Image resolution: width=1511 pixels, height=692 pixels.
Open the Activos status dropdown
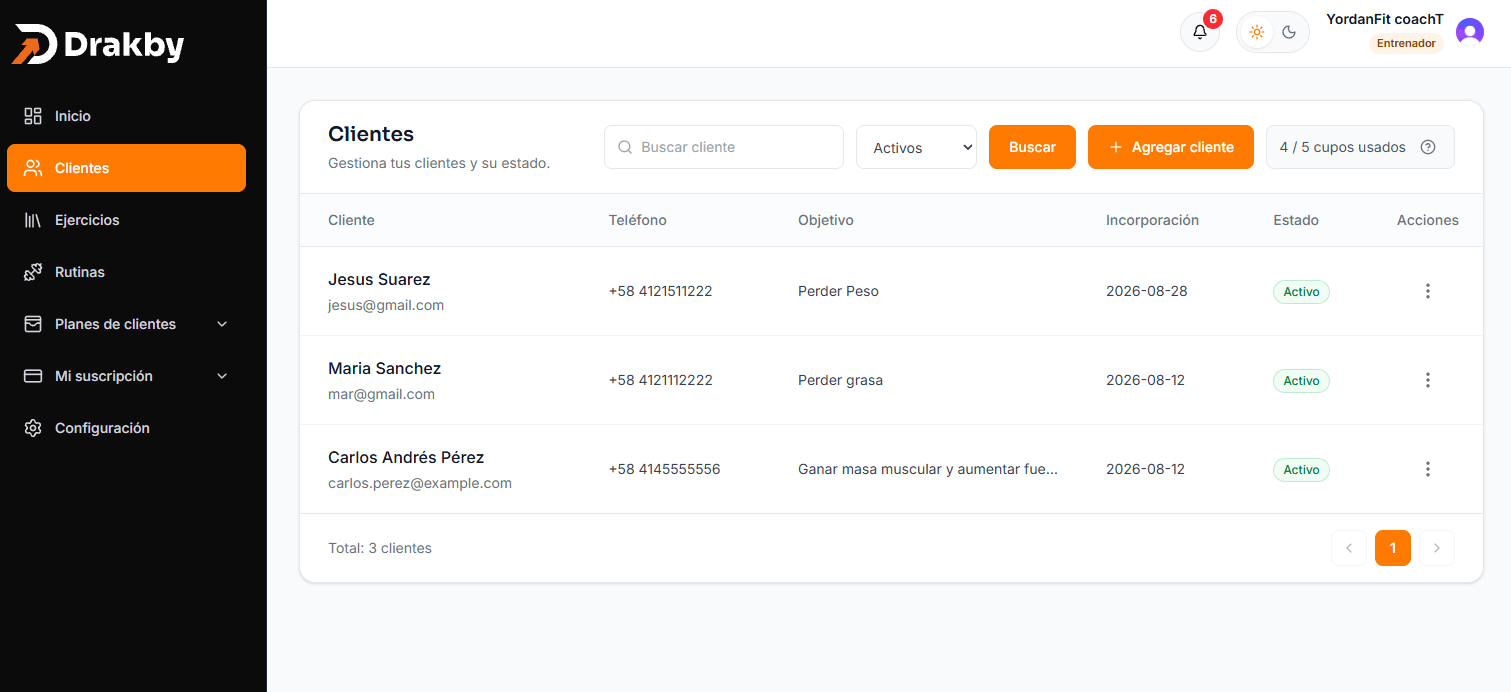(x=916, y=147)
